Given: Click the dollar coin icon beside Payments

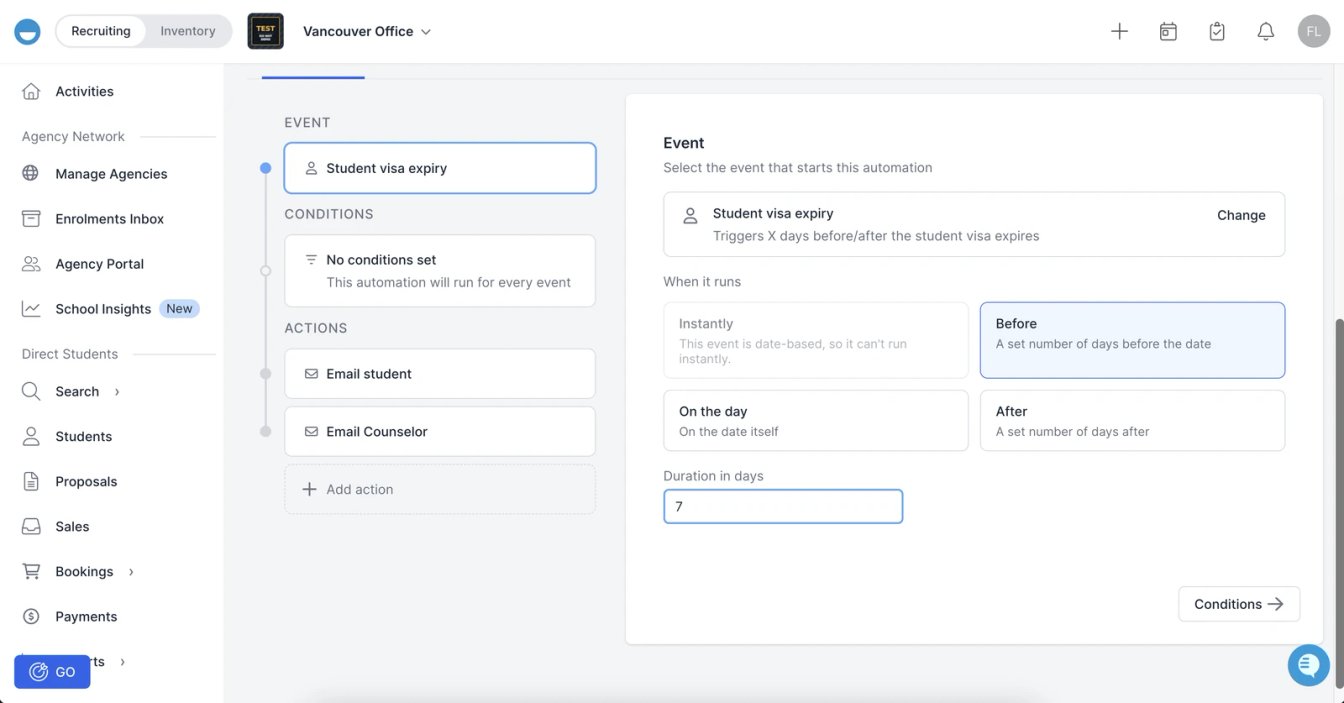Looking at the screenshot, I should pos(31,616).
